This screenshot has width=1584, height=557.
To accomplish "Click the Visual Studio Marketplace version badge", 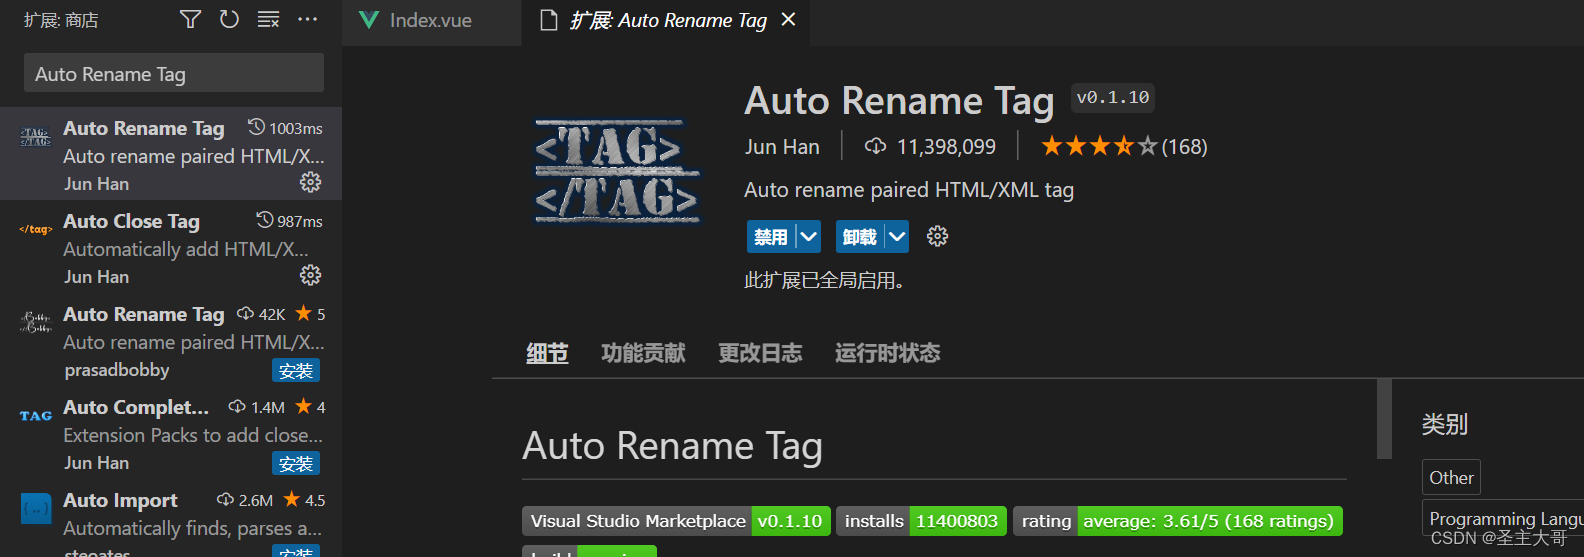I will 676,520.
